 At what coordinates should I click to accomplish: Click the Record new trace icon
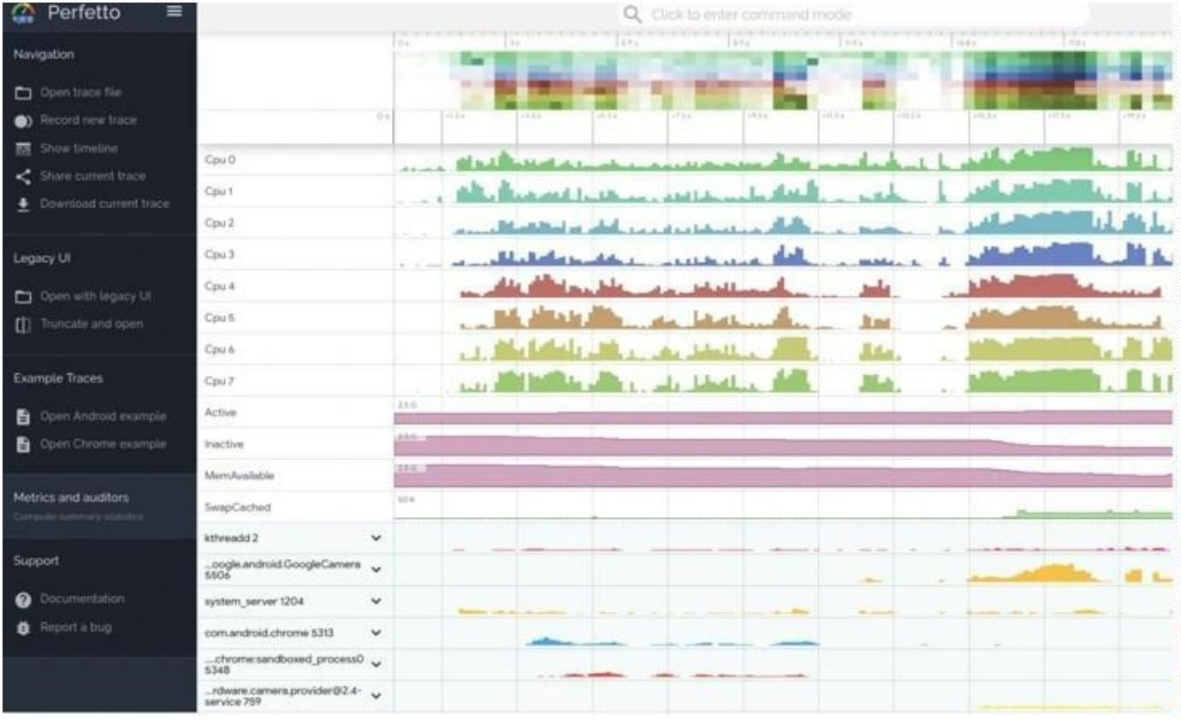click(x=24, y=121)
